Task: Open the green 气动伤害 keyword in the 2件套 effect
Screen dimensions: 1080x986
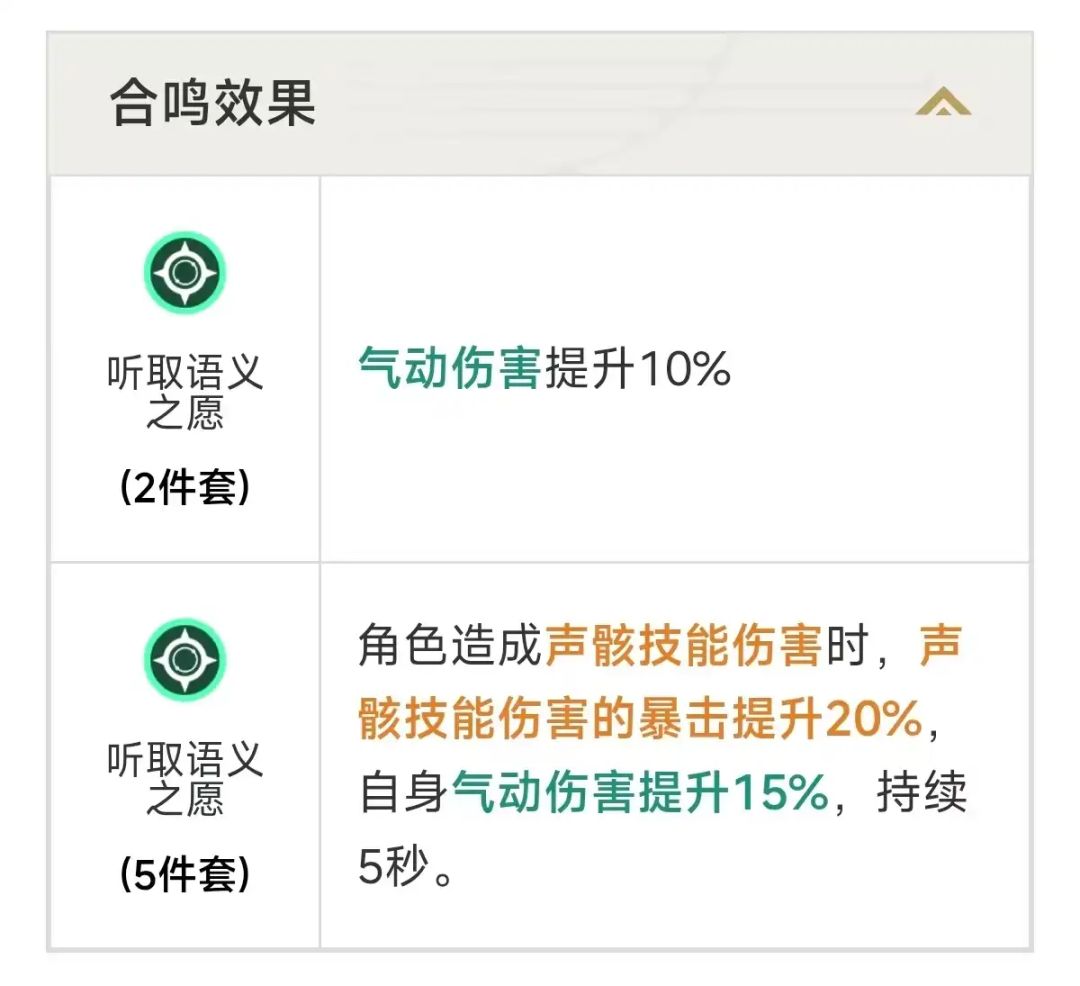Action: click(x=449, y=370)
